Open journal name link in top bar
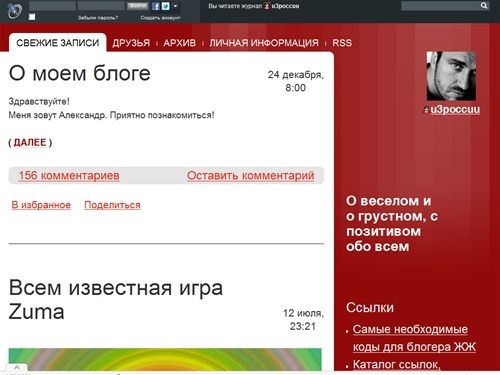Image resolution: width=500 pixels, height=375 pixels. [x=285, y=6]
